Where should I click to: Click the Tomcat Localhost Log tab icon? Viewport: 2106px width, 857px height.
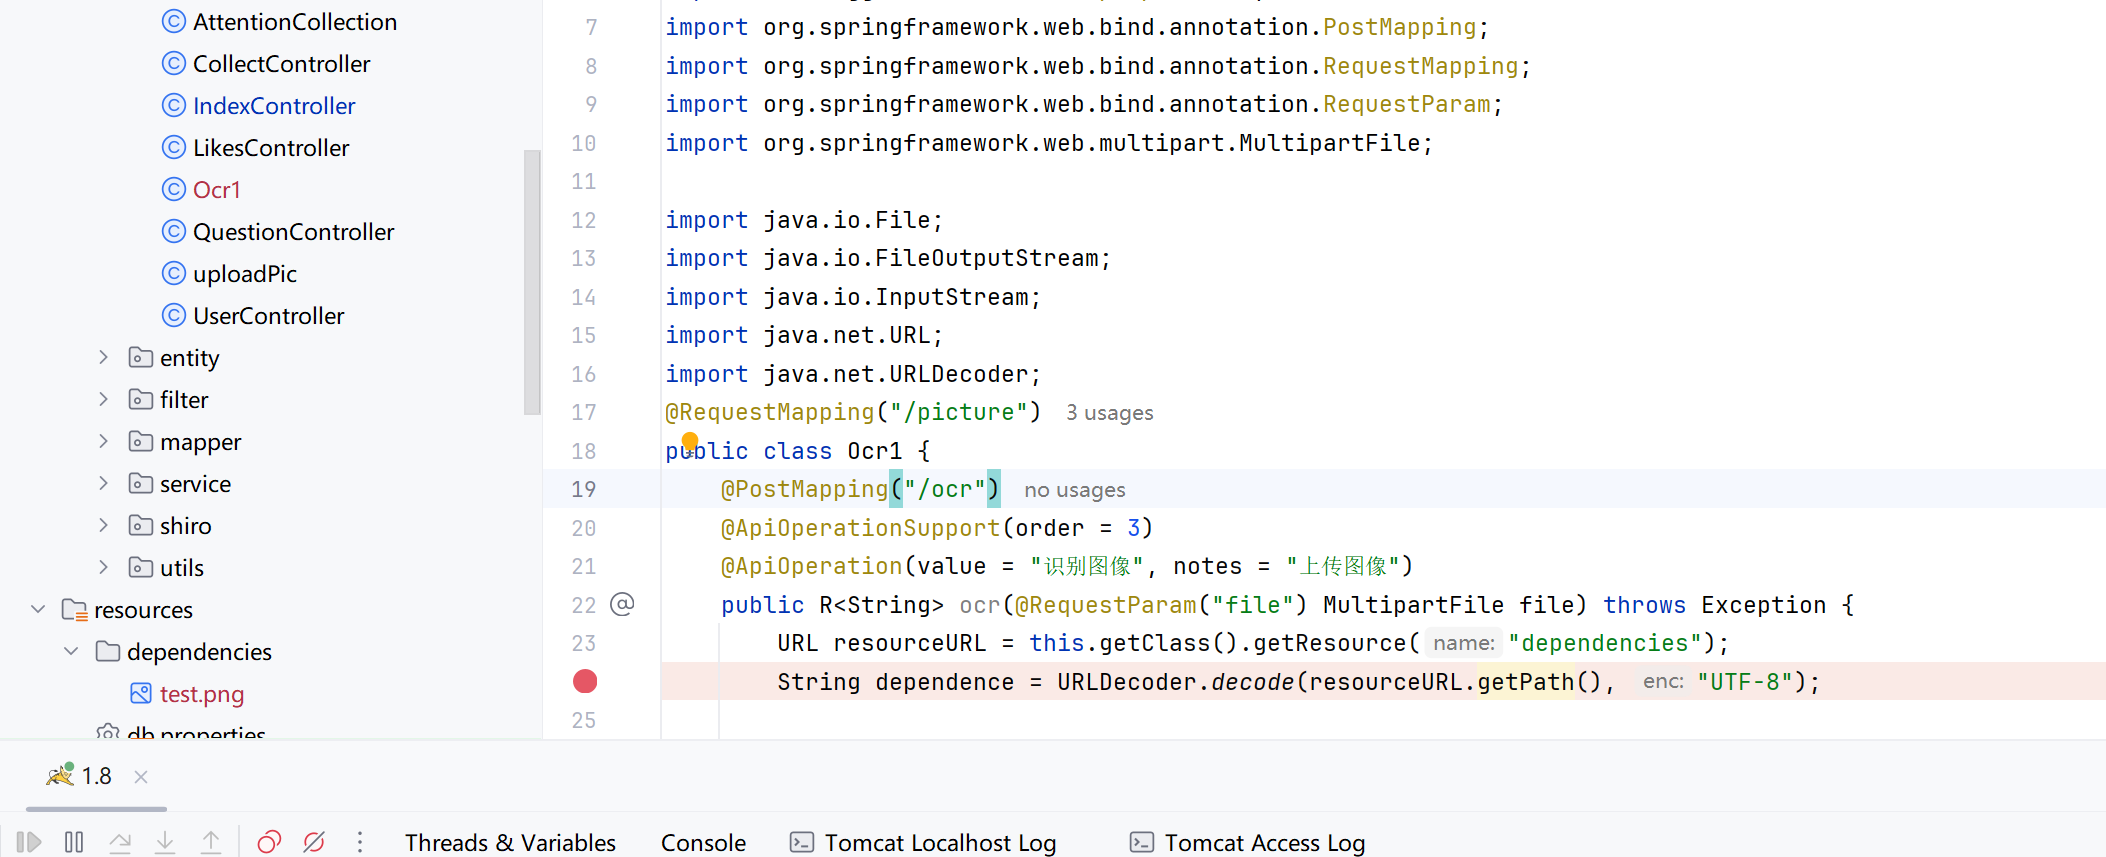(802, 842)
